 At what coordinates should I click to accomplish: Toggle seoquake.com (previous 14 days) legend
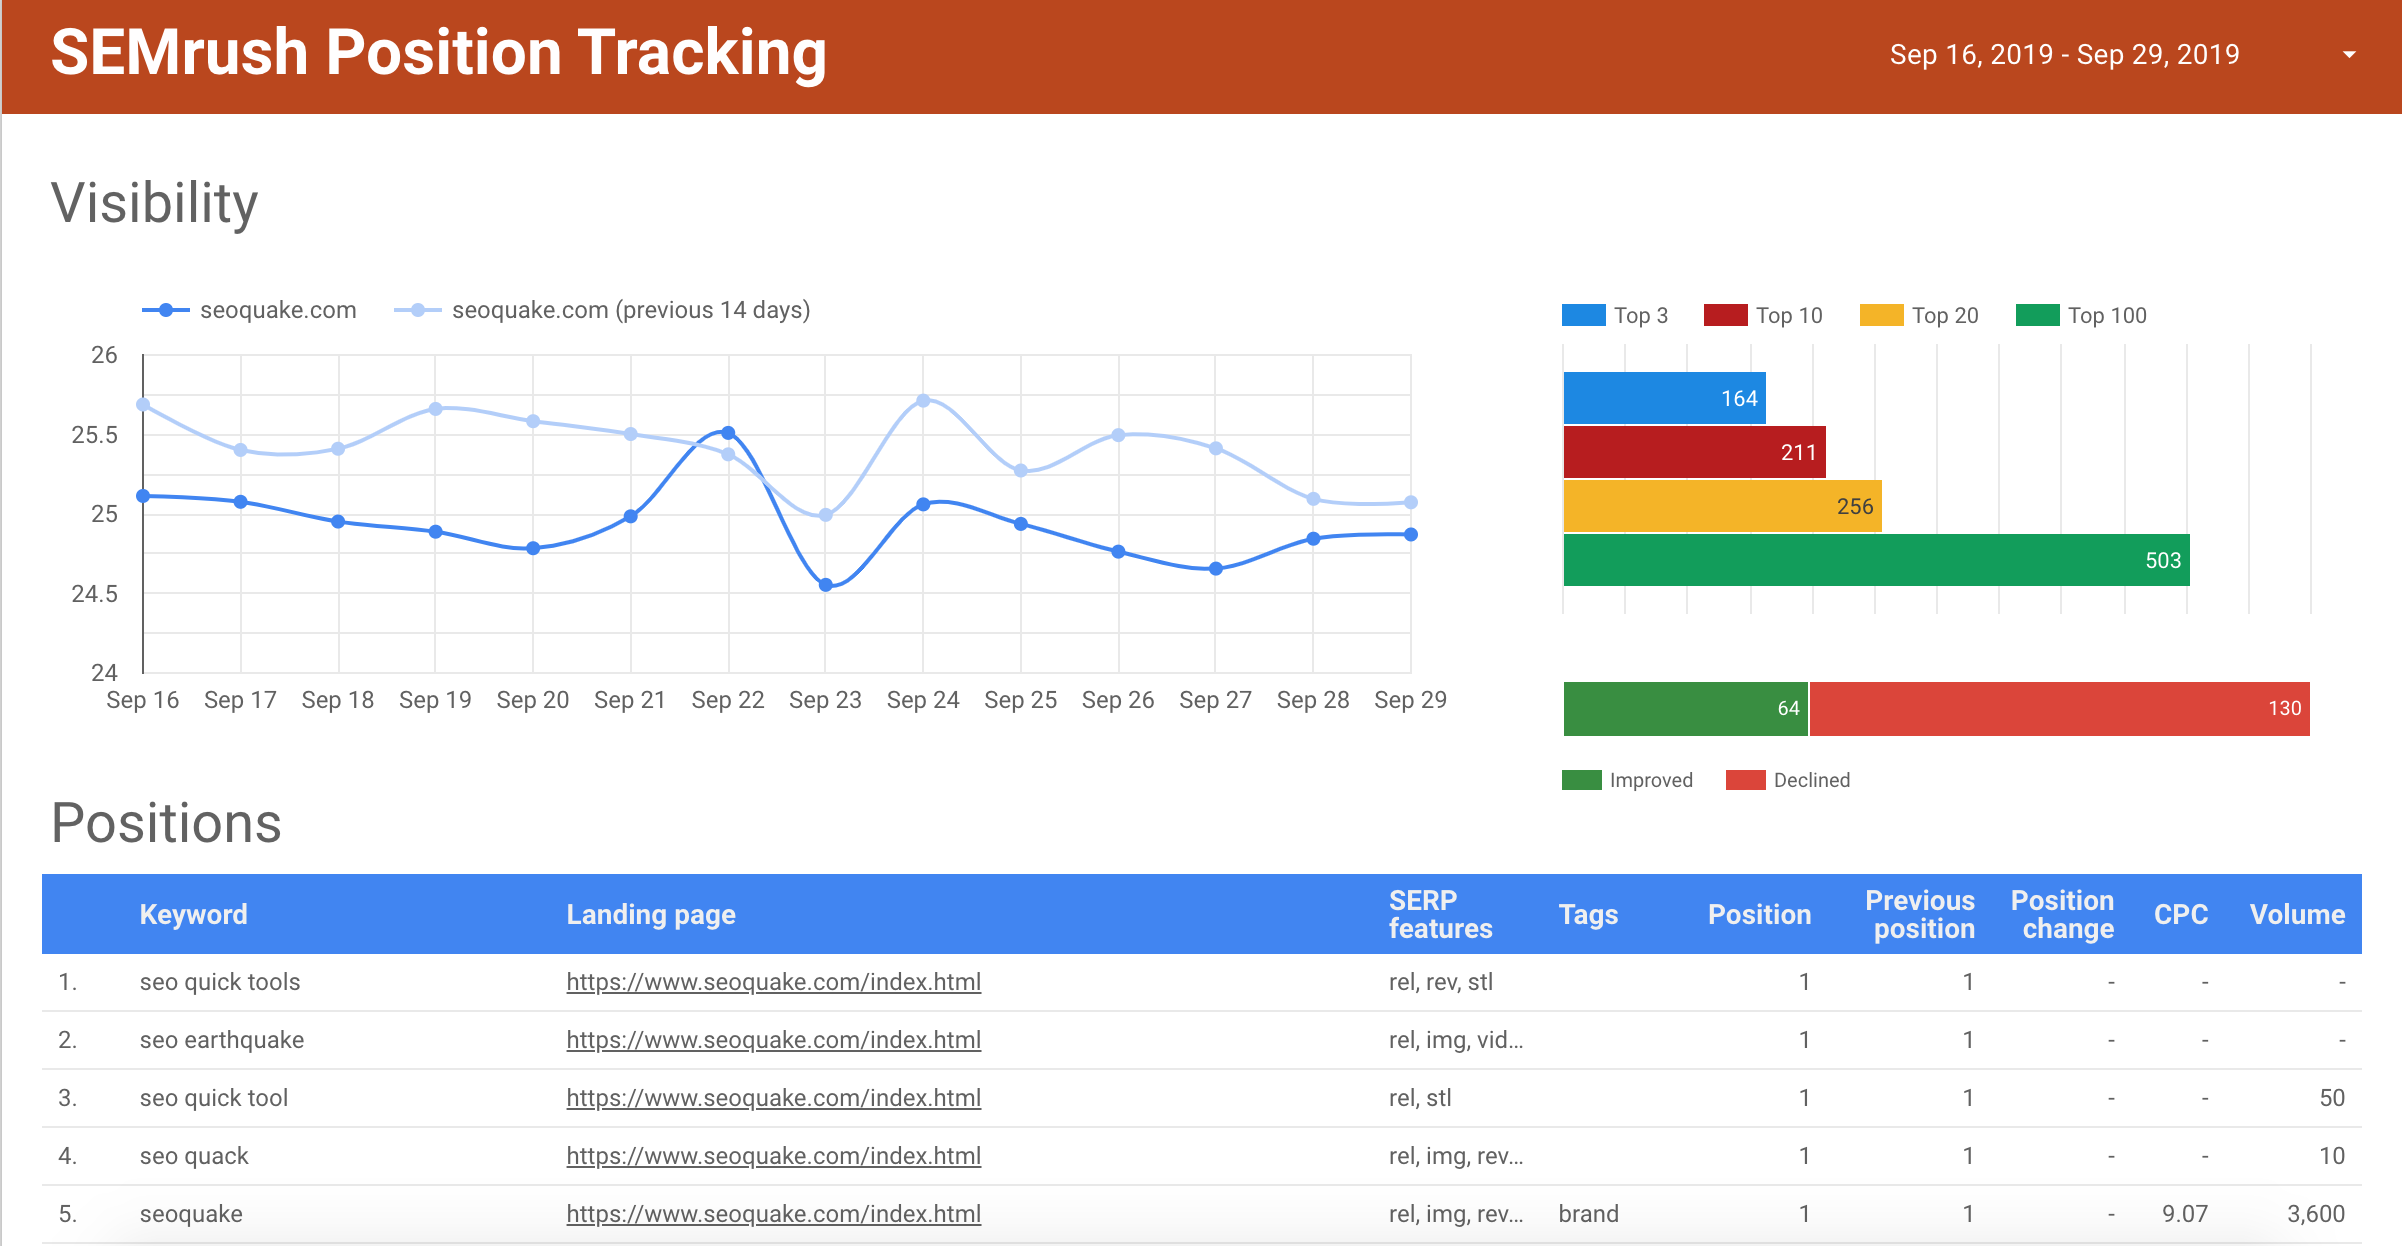click(602, 310)
